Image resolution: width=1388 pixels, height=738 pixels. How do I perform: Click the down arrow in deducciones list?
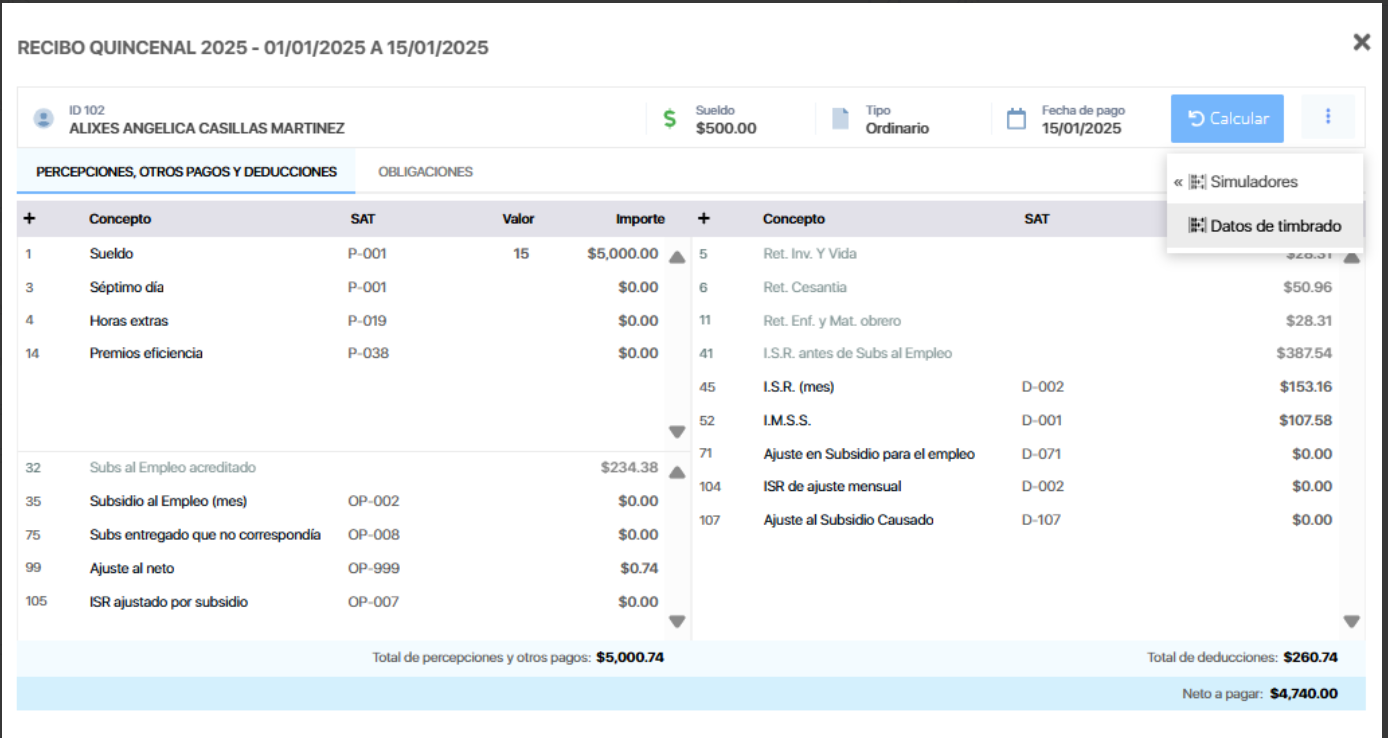tap(1352, 621)
